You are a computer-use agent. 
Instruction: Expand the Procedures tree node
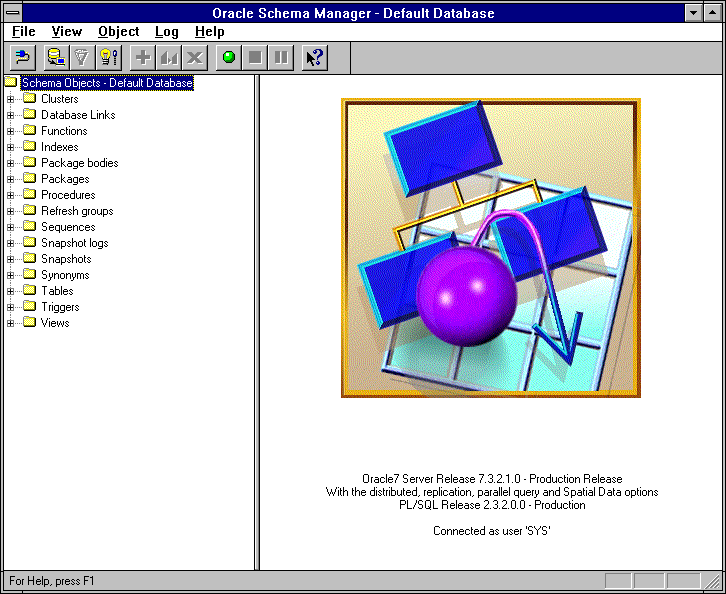(x=11, y=195)
